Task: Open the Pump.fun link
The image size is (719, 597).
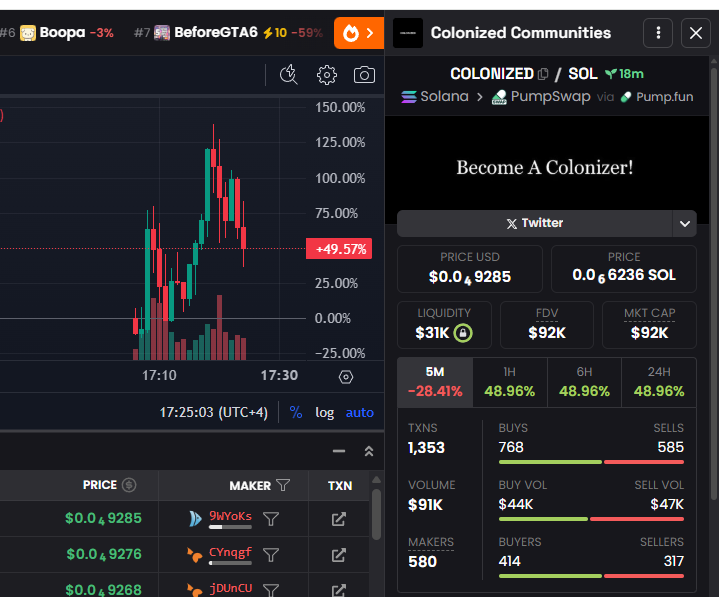Action: 657,97
